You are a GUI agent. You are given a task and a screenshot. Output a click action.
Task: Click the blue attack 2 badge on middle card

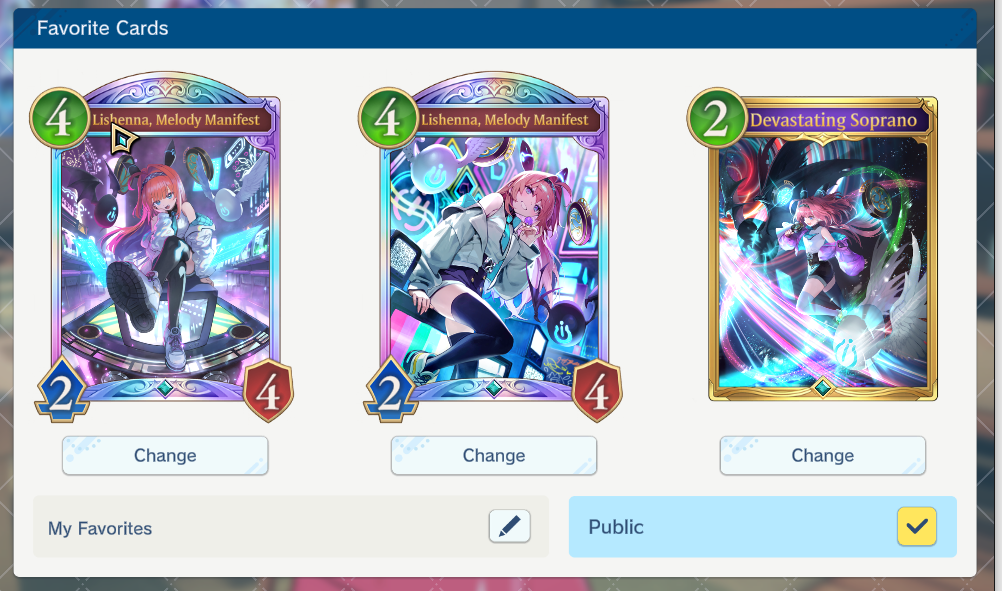coord(390,390)
